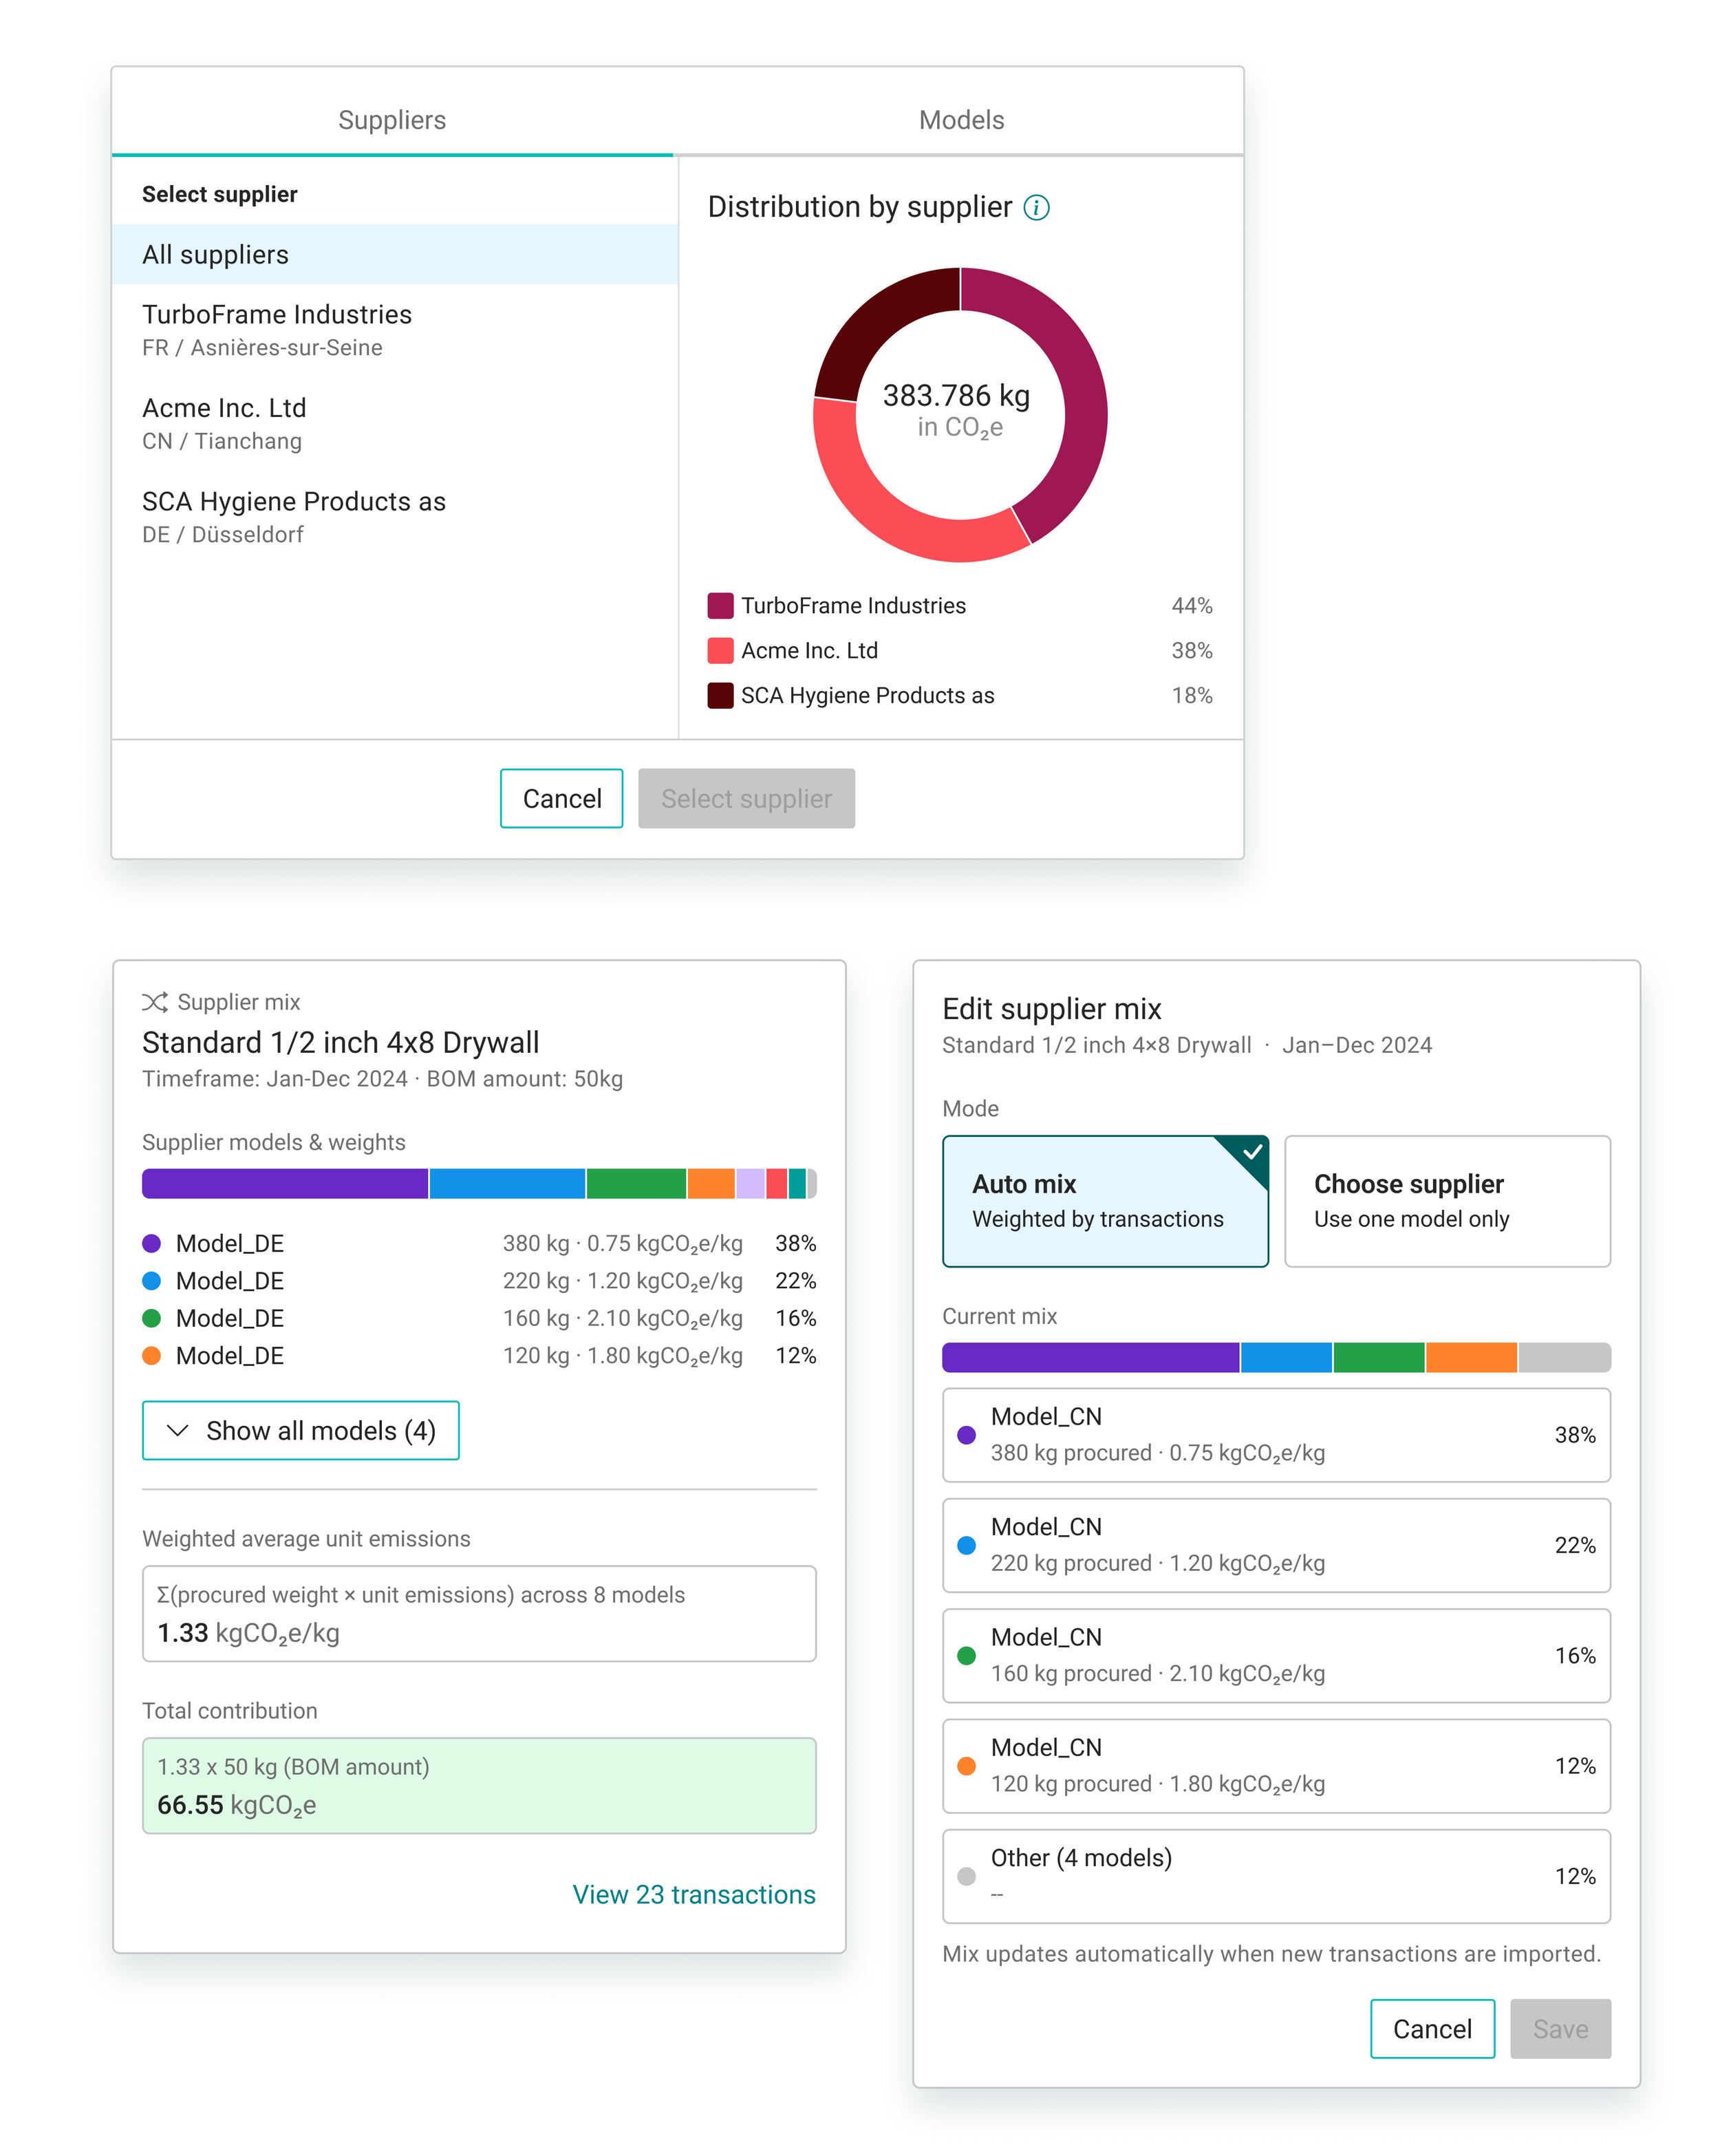
Task: Click the grey dot beside Other (4 models)
Action: (966, 1876)
